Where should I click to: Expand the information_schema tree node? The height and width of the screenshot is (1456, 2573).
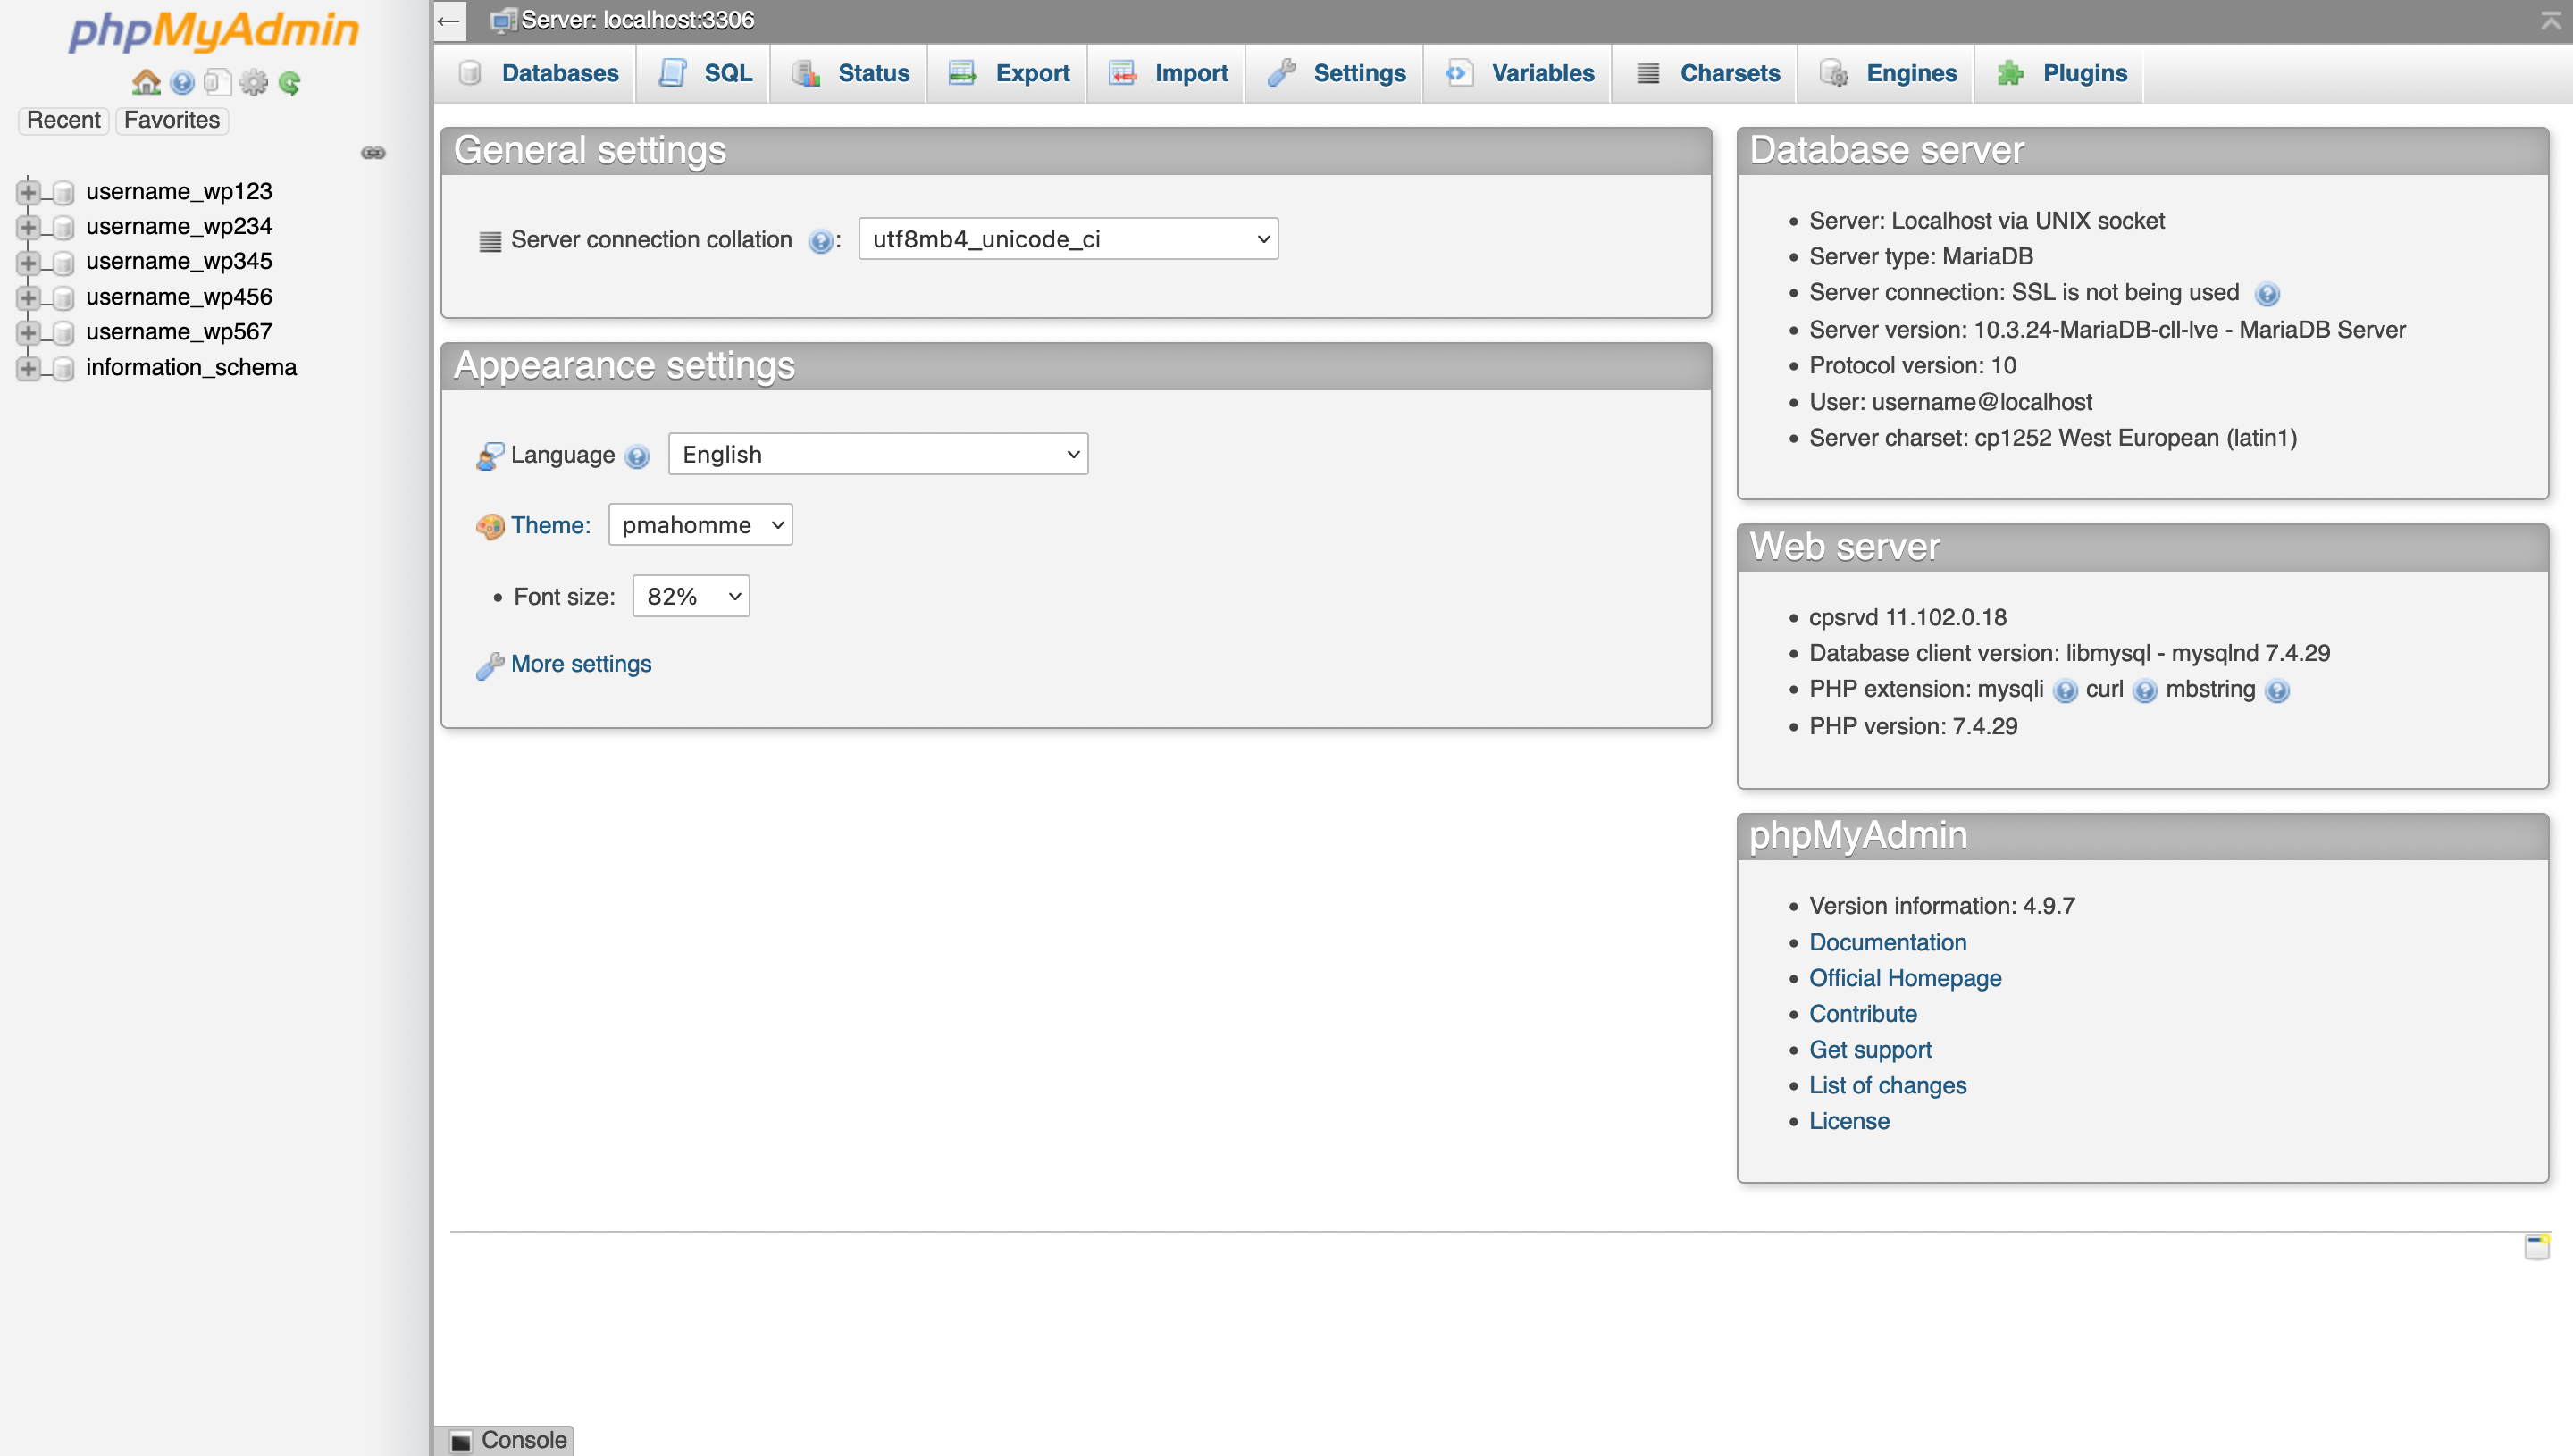[x=28, y=368]
